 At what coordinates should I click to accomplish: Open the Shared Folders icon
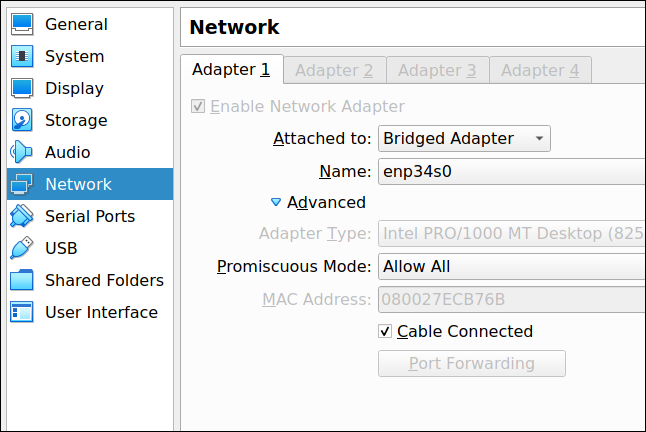tap(22, 280)
